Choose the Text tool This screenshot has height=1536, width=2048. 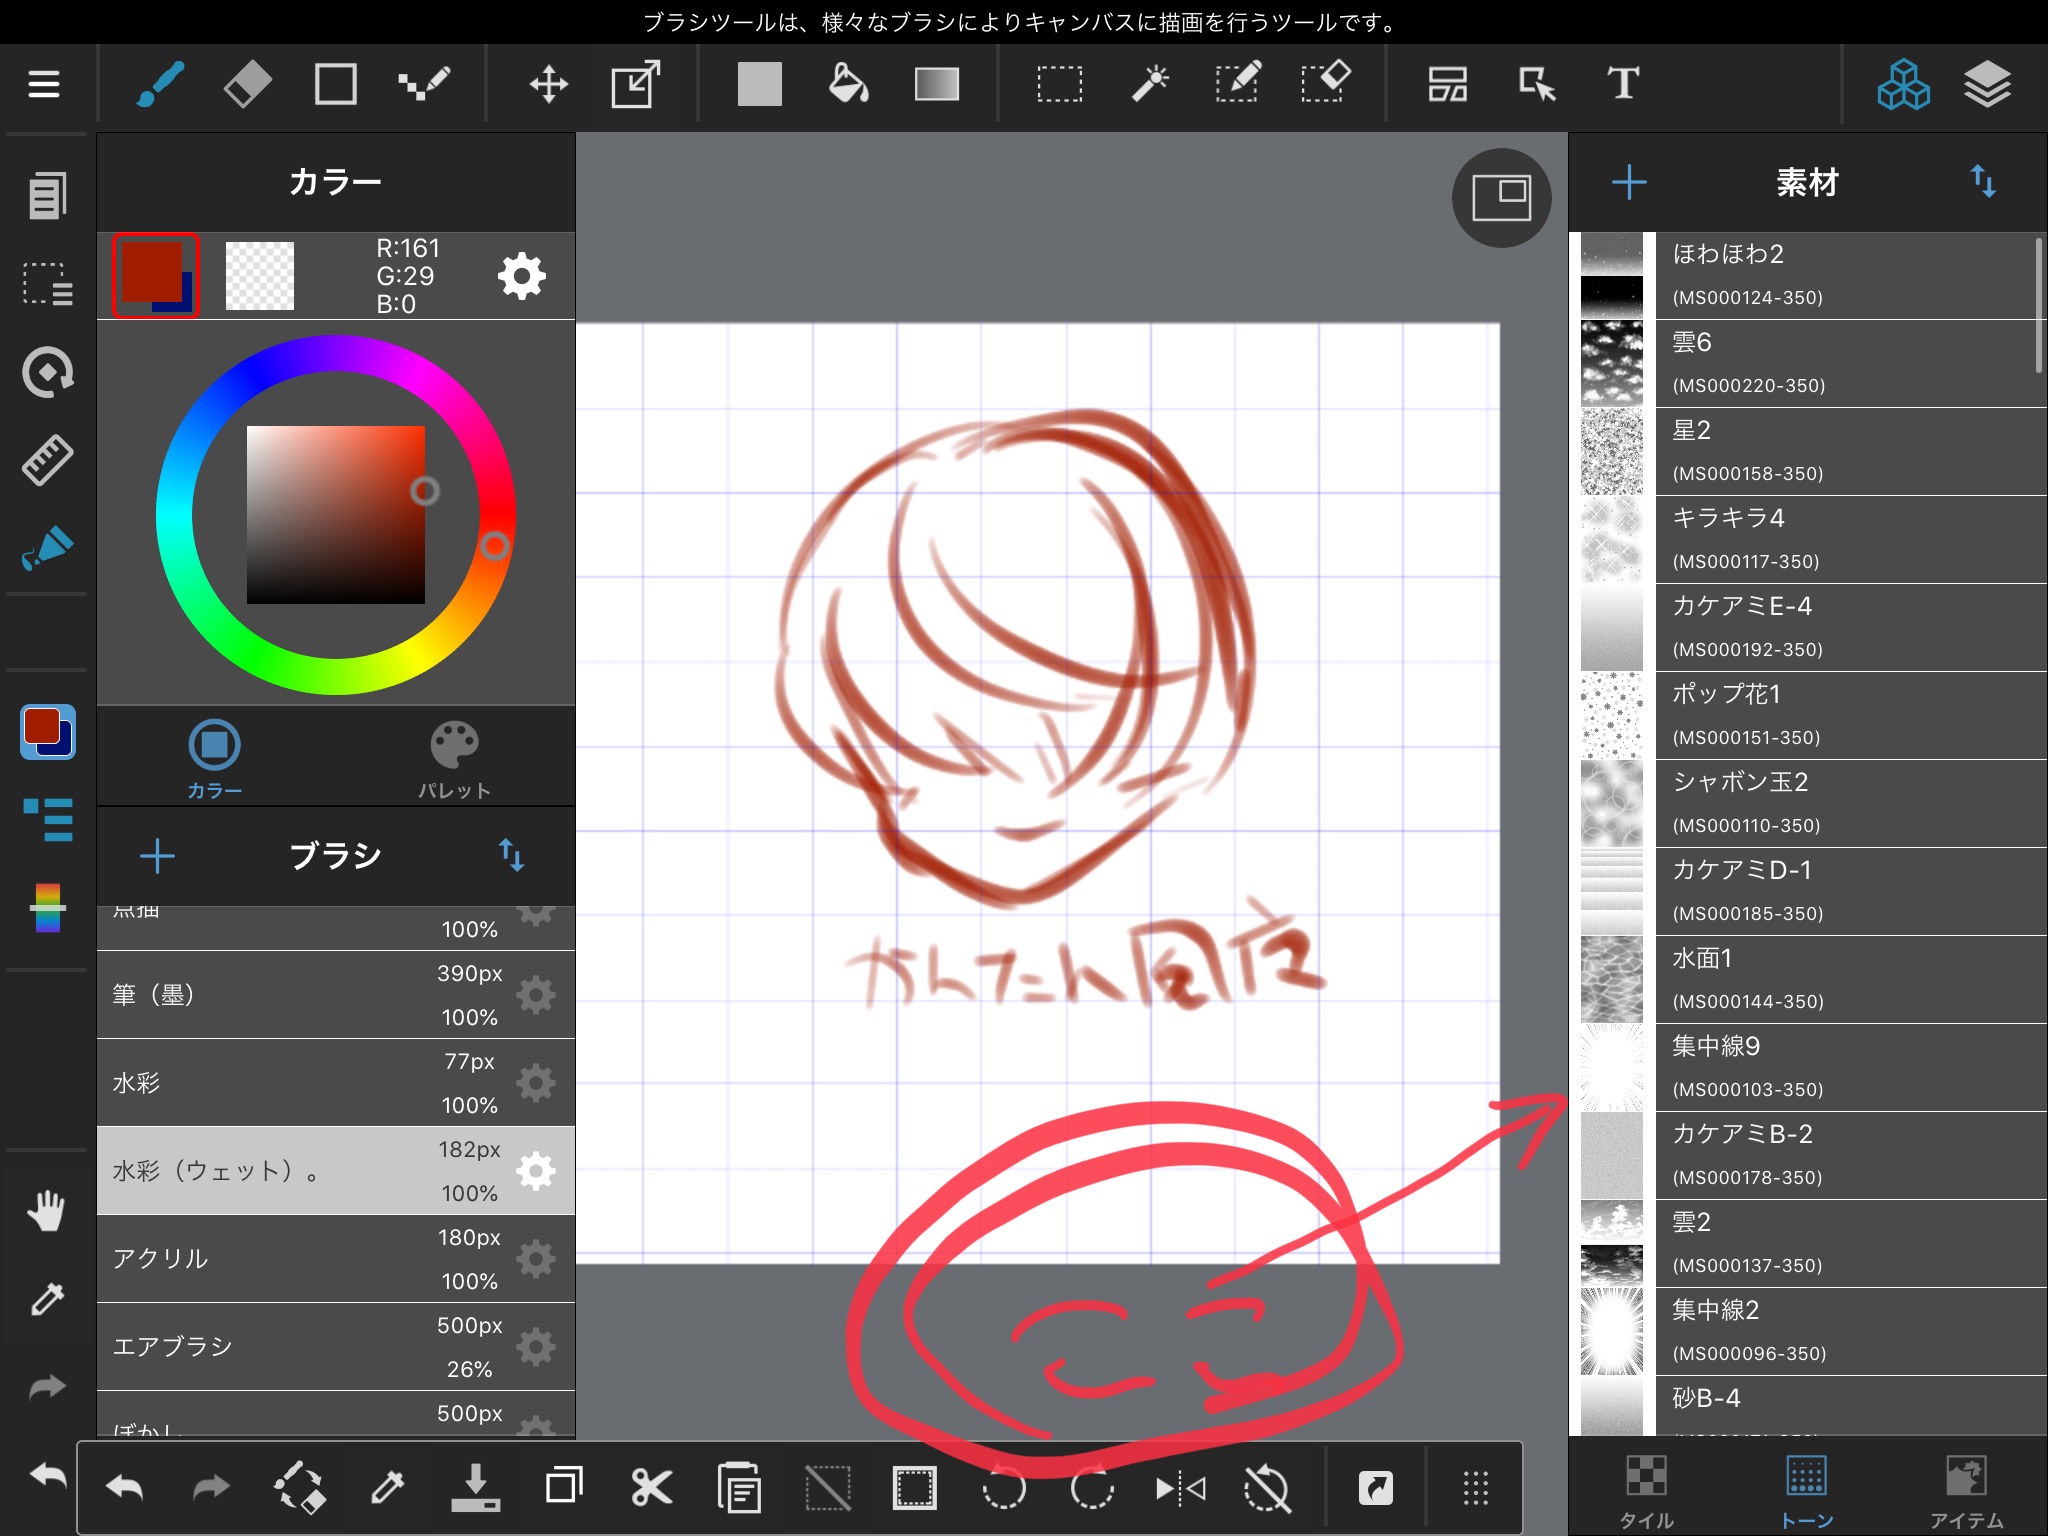[1622, 84]
